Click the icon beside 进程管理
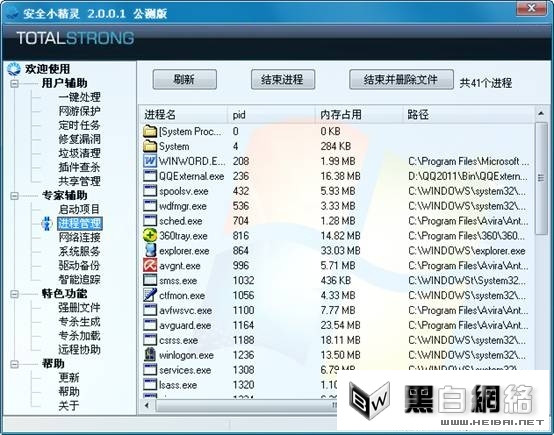The width and height of the screenshot is (554, 435). pos(47,223)
